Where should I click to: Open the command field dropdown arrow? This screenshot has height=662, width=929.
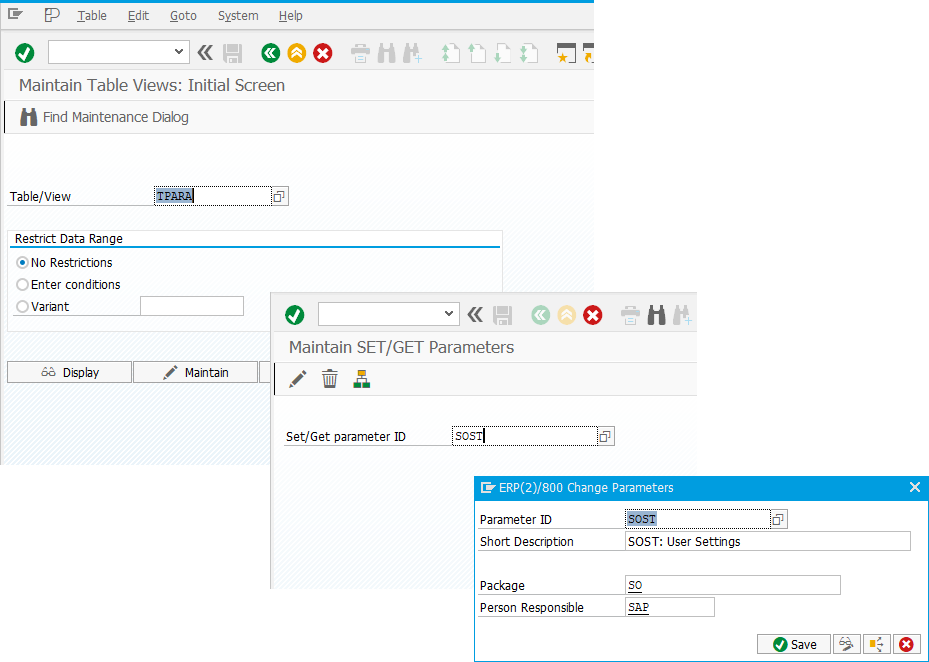[176, 52]
